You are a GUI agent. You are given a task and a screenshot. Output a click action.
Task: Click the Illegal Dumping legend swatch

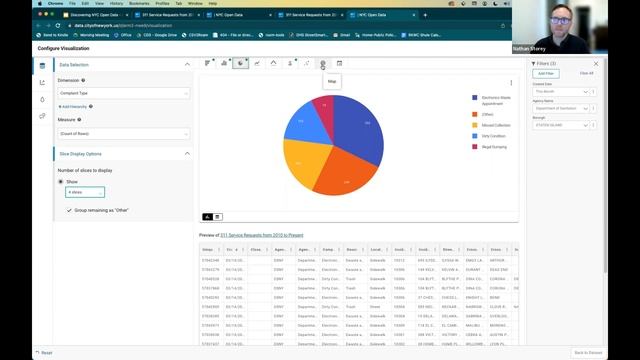coord(475,147)
